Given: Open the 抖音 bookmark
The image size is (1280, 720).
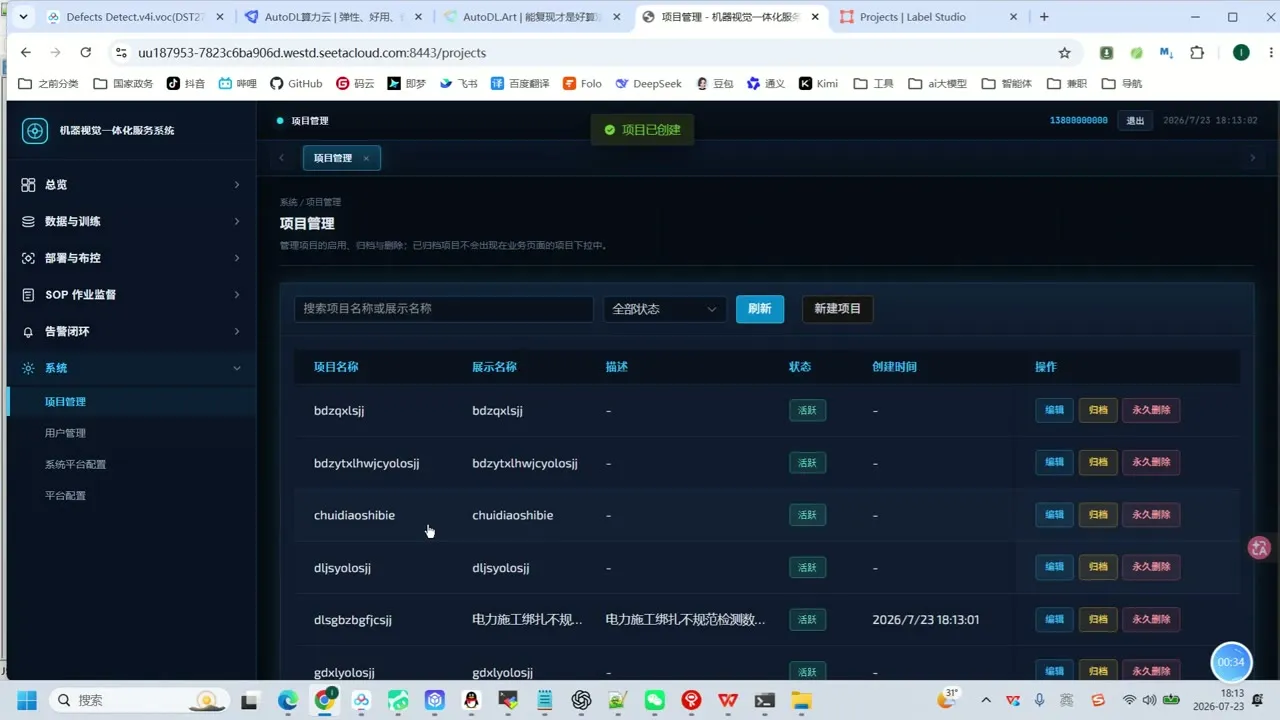Looking at the screenshot, I should (x=186, y=84).
